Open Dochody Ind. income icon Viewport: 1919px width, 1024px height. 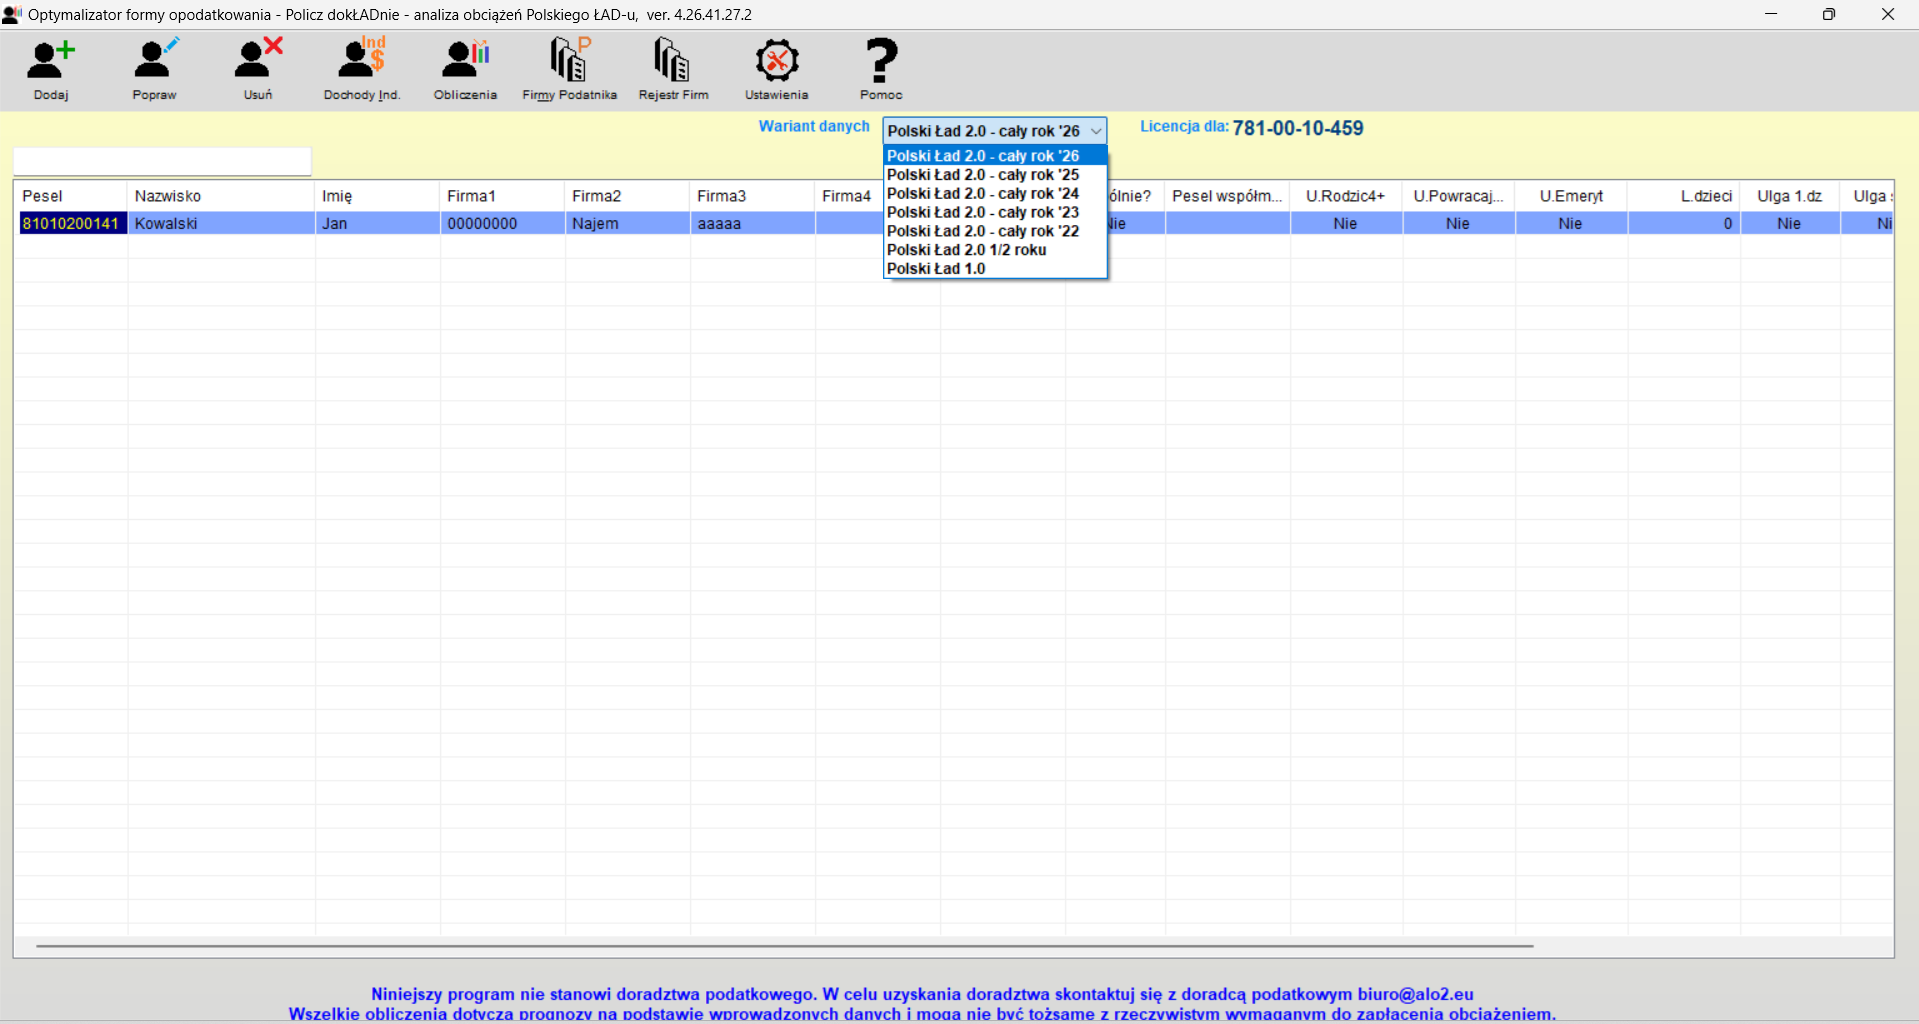tap(362, 62)
